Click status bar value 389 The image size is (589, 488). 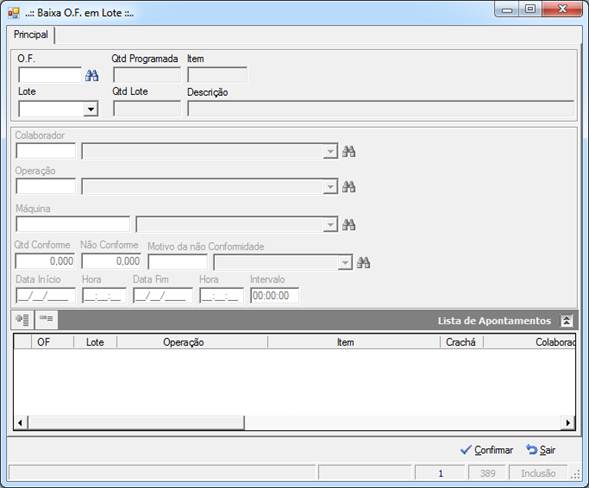(488, 473)
